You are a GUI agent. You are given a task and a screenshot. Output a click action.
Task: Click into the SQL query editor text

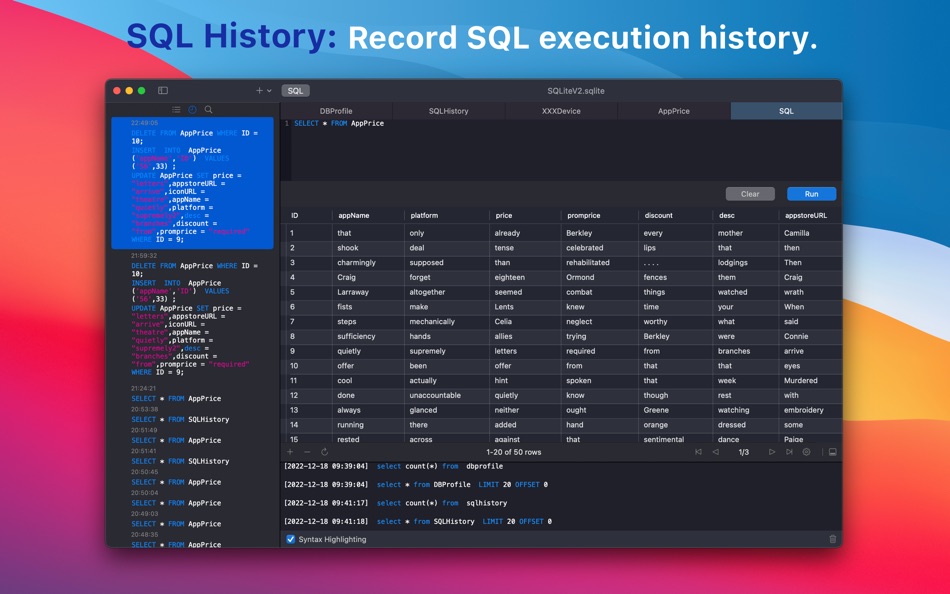339,124
